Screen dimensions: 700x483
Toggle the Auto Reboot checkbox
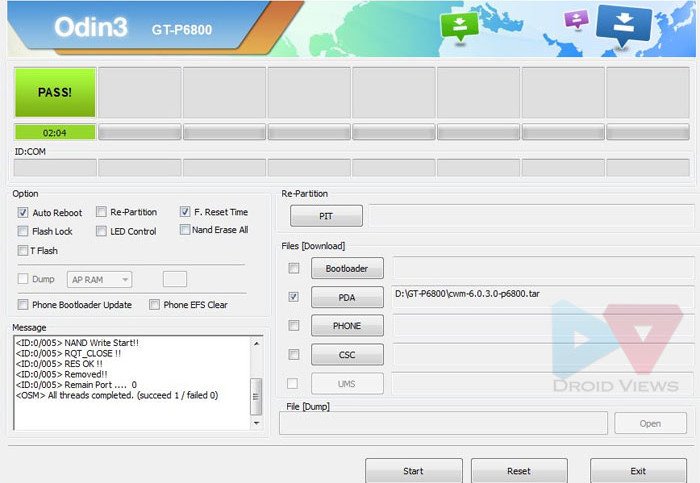pos(23,212)
